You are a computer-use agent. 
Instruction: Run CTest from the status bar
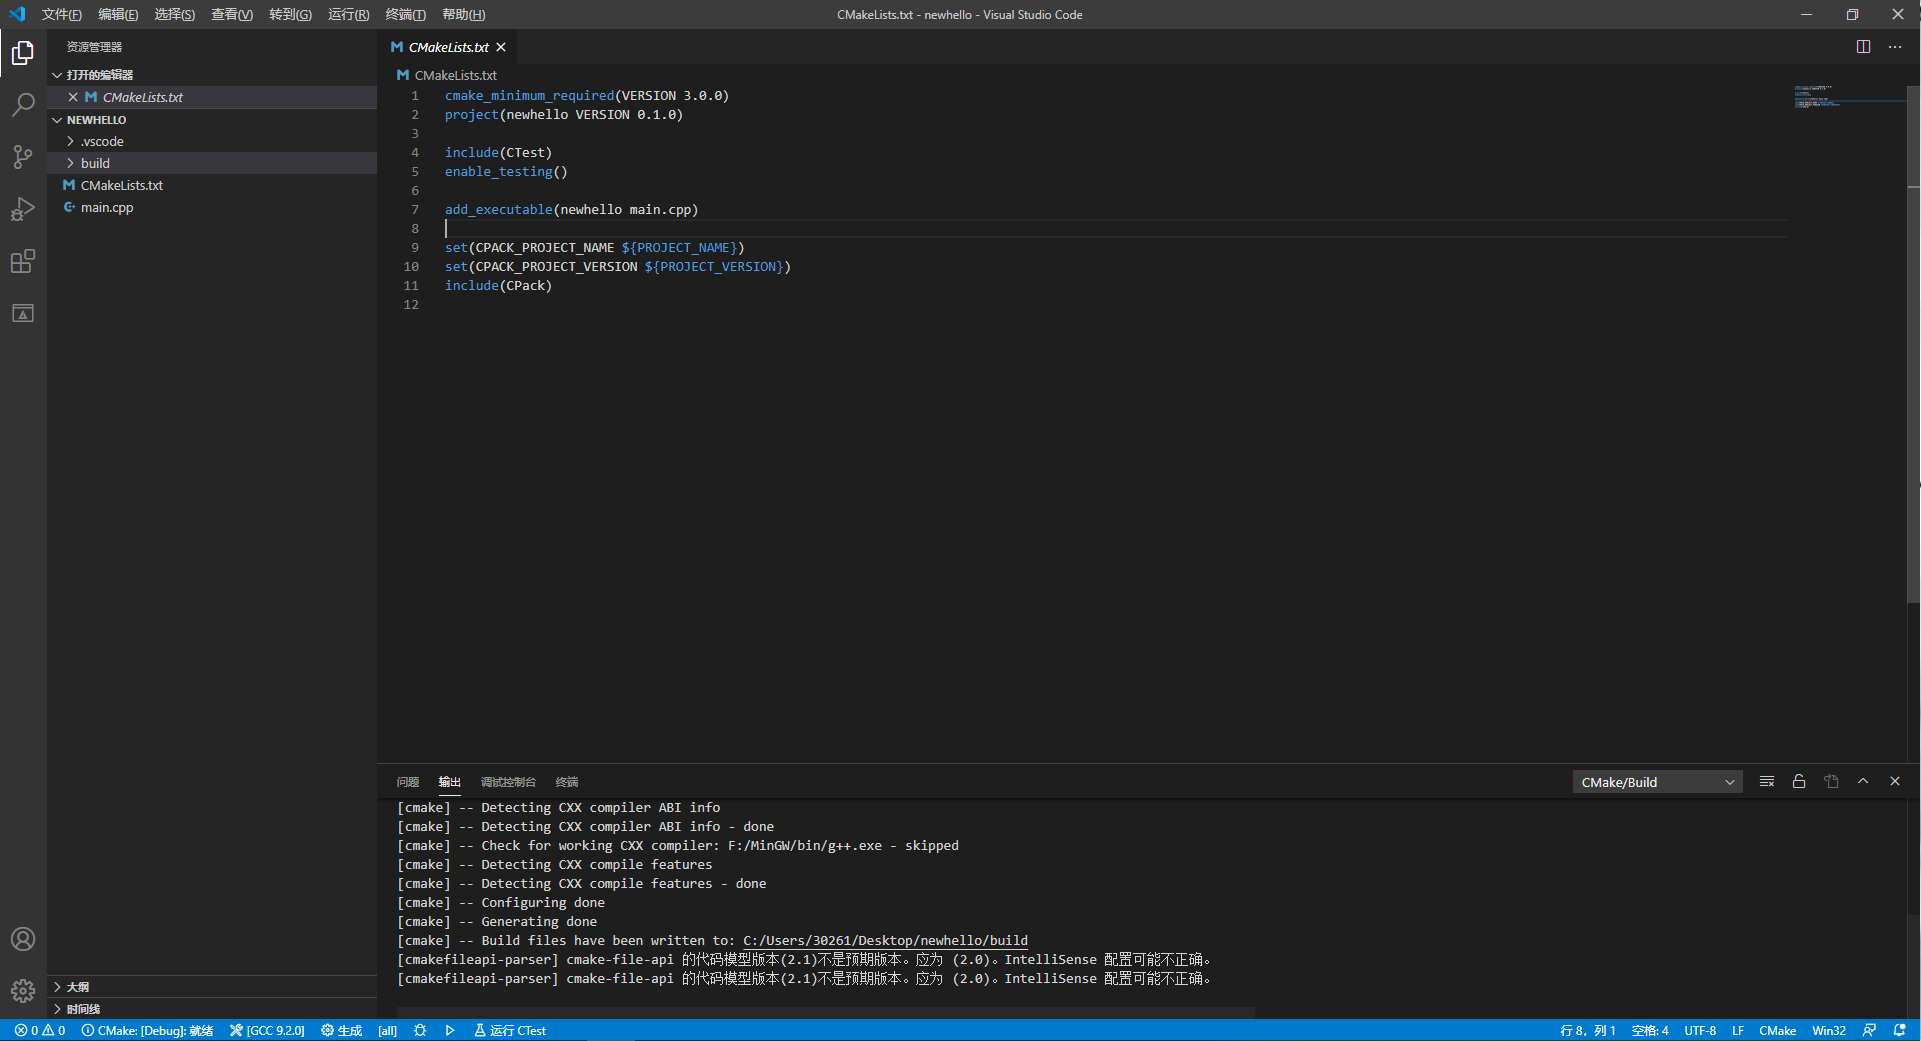pyautogui.click(x=510, y=1030)
